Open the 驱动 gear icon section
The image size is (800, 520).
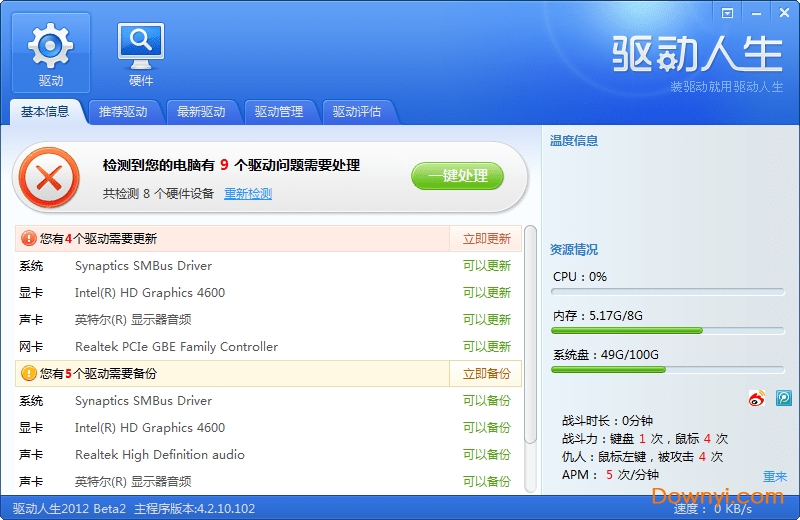[x=51, y=53]
